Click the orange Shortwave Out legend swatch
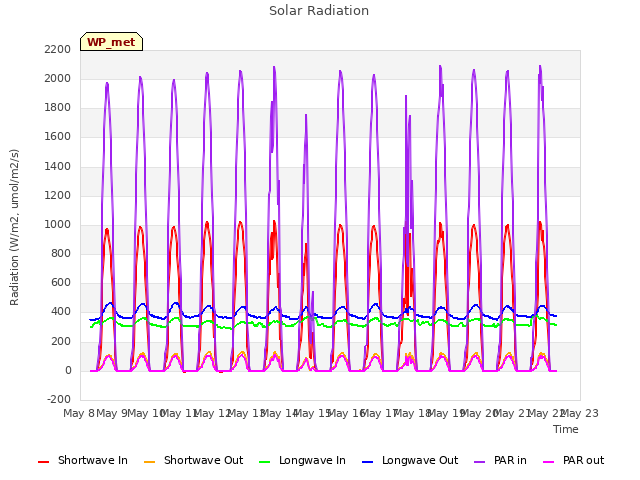The width and height of the screenshot is (640, 480). click(x=149, y=462)
